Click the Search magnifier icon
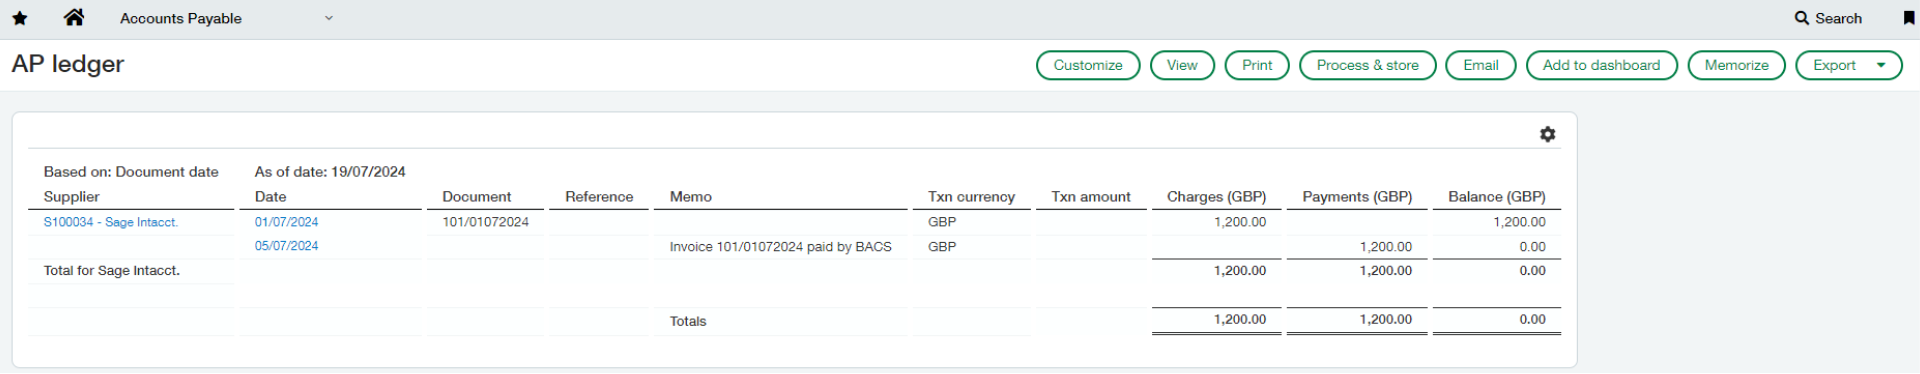 pyautogui.click(x=1802, y=18)
